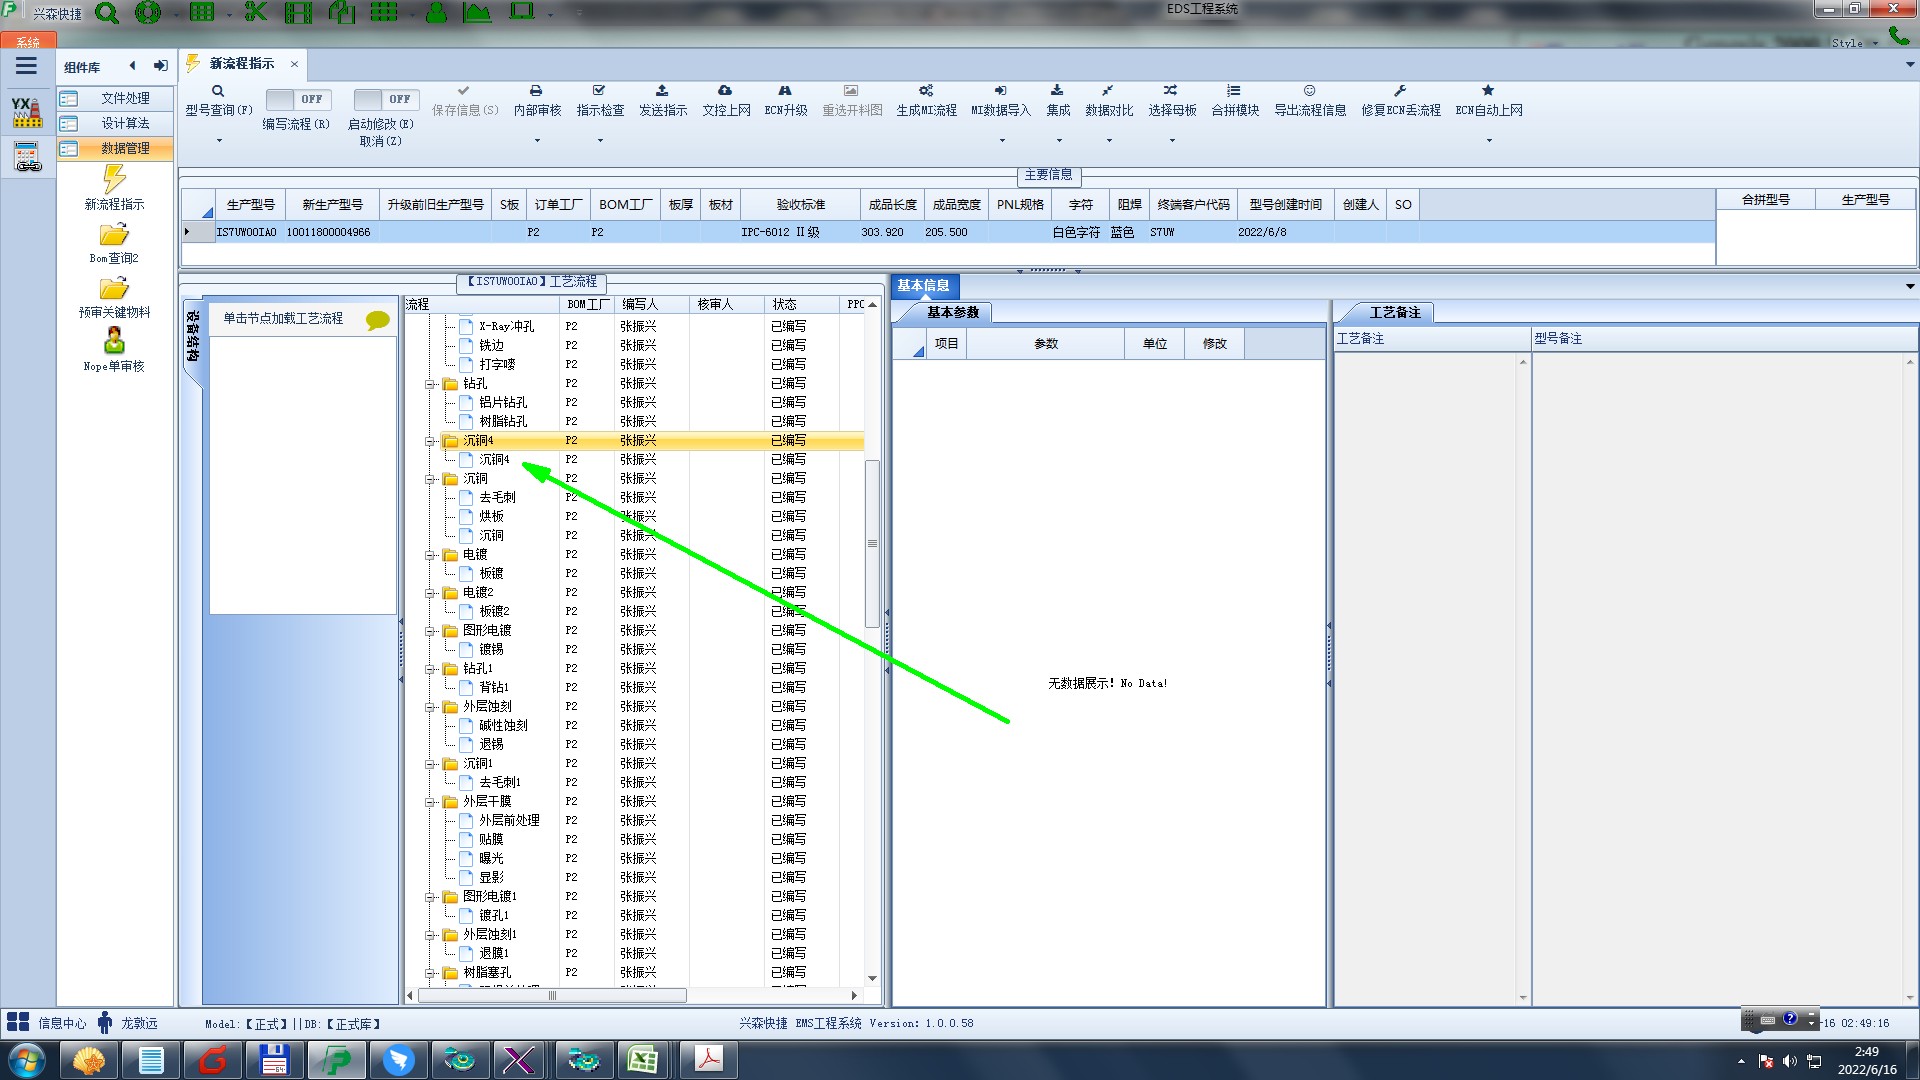Click the magnifier search icon in the title bar
The width and height of the screenshot is (1920, 1080).
[x=106, y=13]
